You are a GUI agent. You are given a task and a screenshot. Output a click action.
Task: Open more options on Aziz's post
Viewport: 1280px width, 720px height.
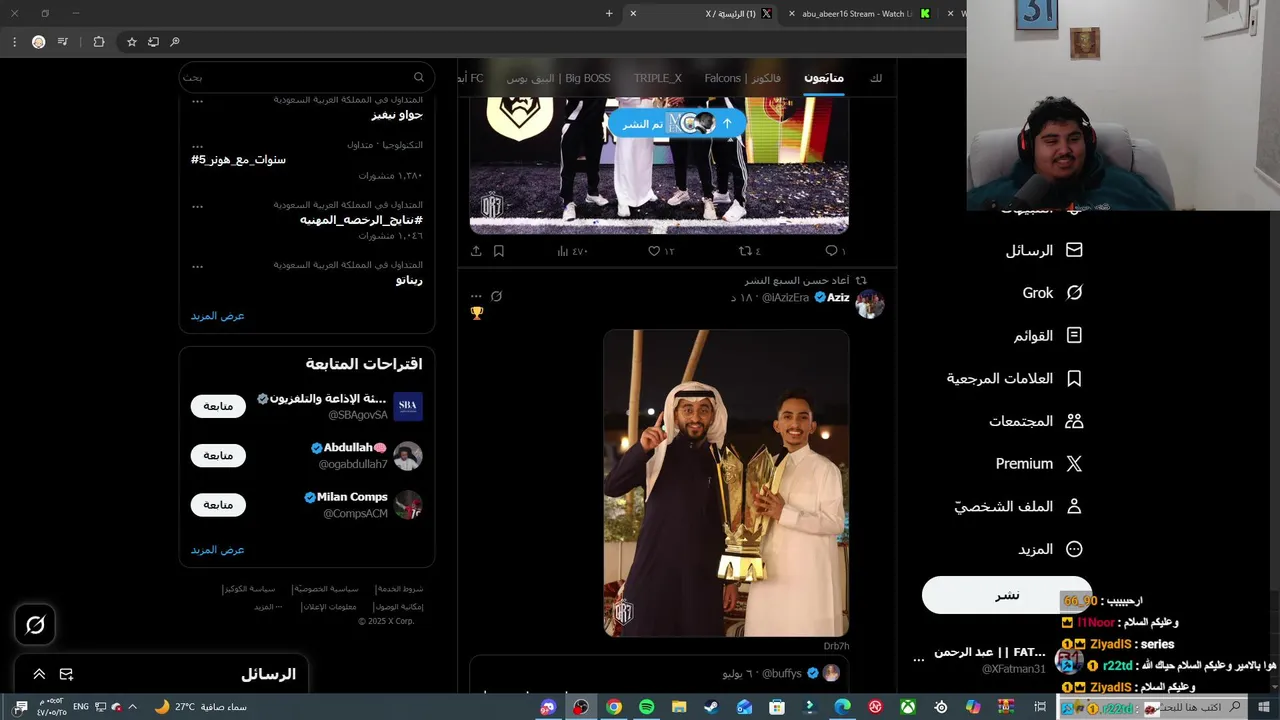coord(476,296)
